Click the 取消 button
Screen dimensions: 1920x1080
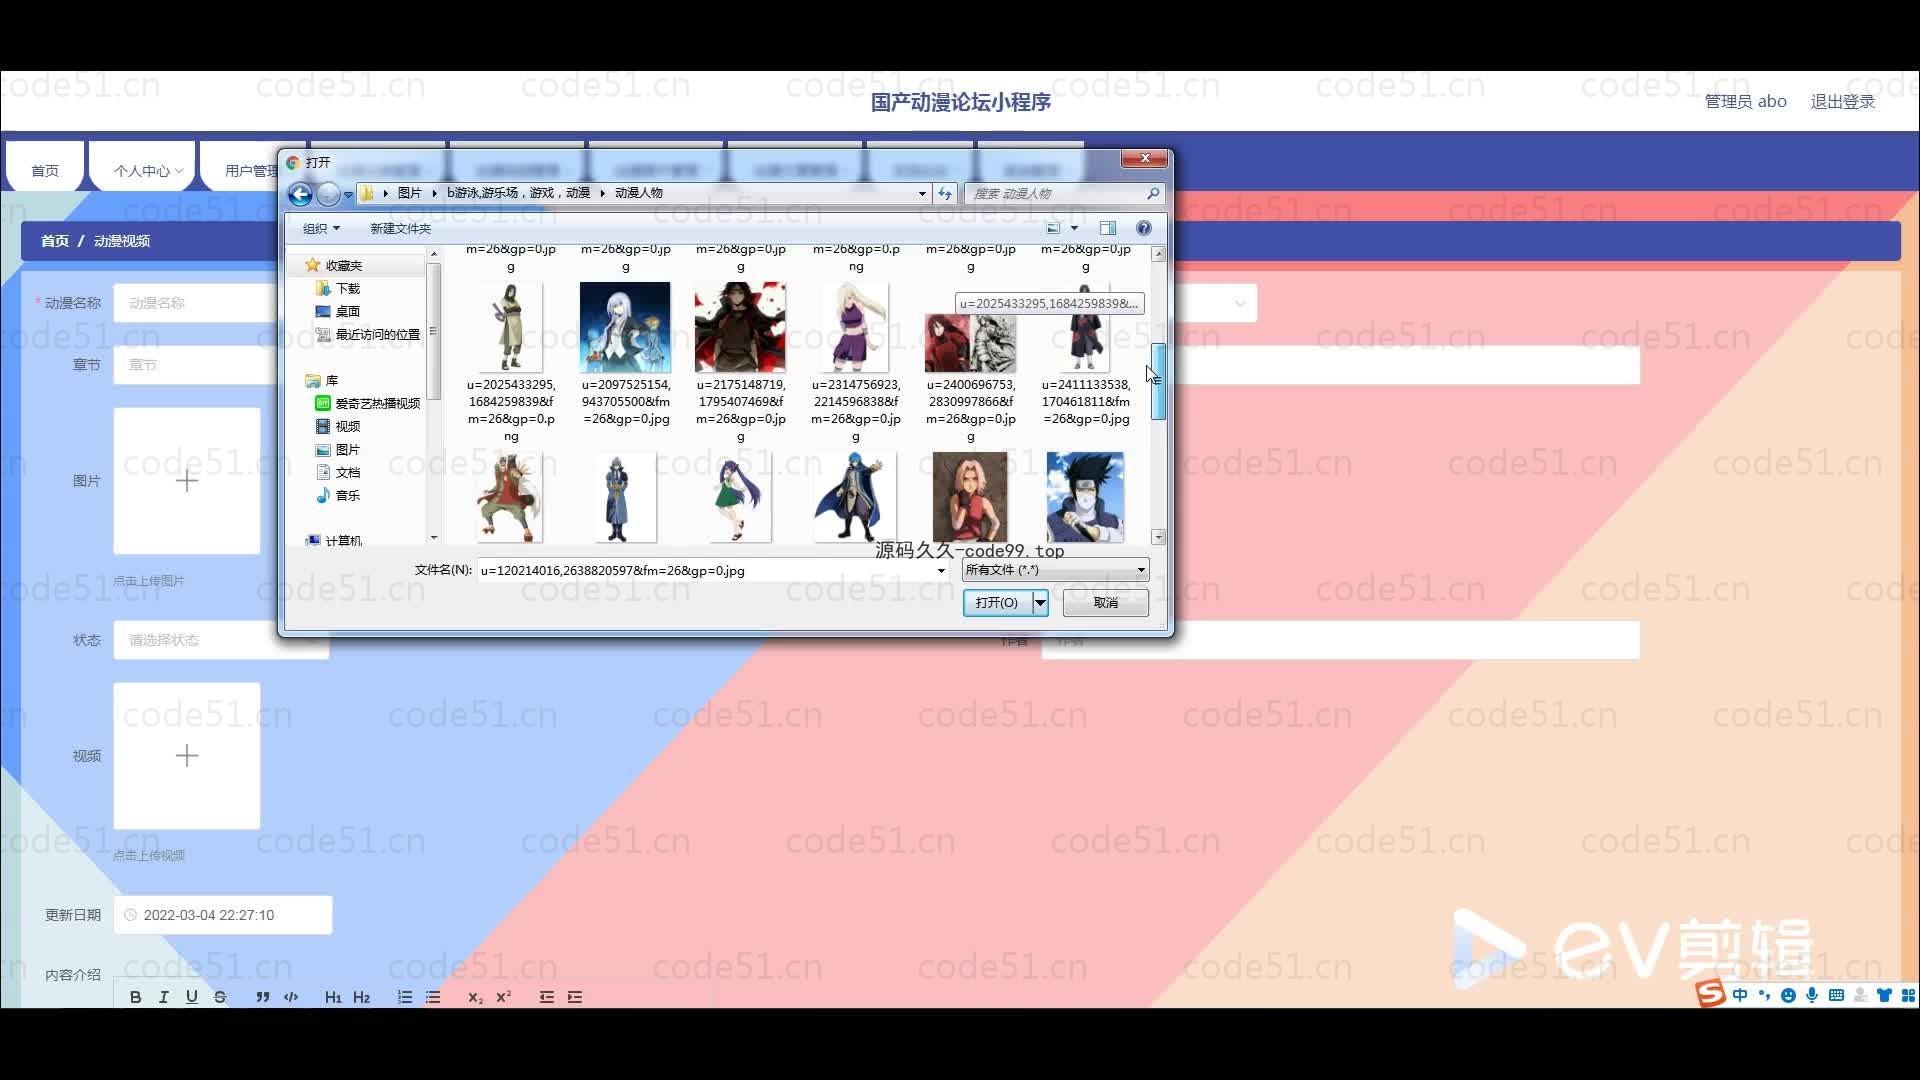(1106, 602)
